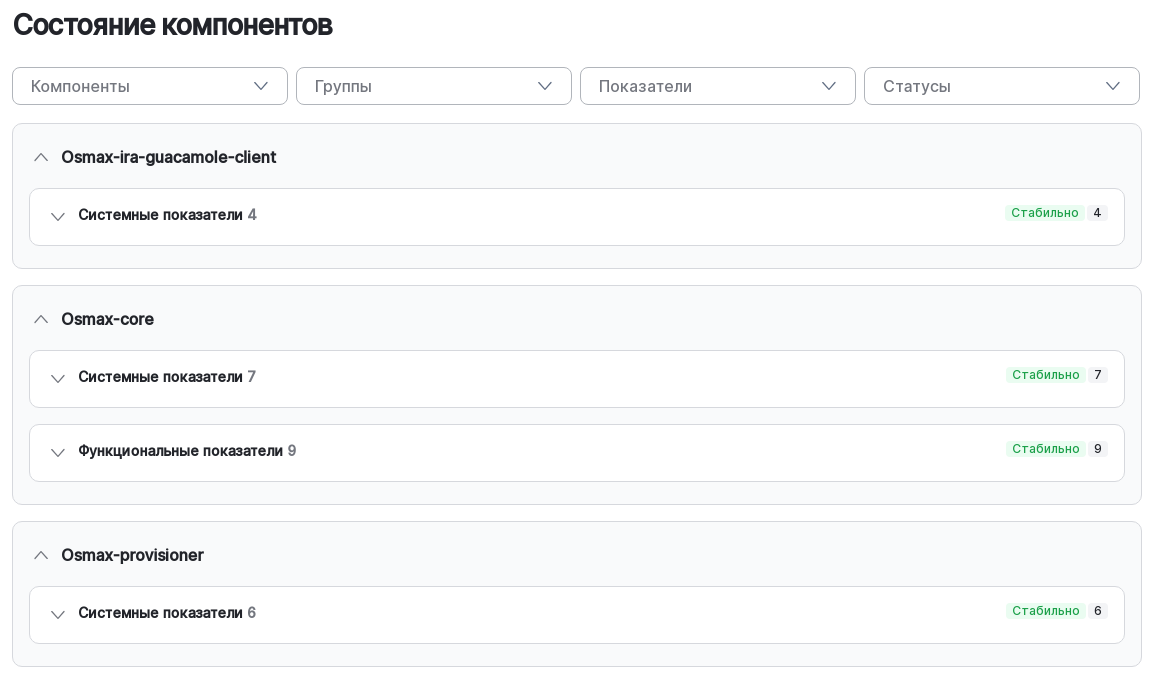This screenshot has width=1164, height=693.
Task: Click the Стабильно status on Функциональные показатели row
Action: click(x=1046, y=449)
